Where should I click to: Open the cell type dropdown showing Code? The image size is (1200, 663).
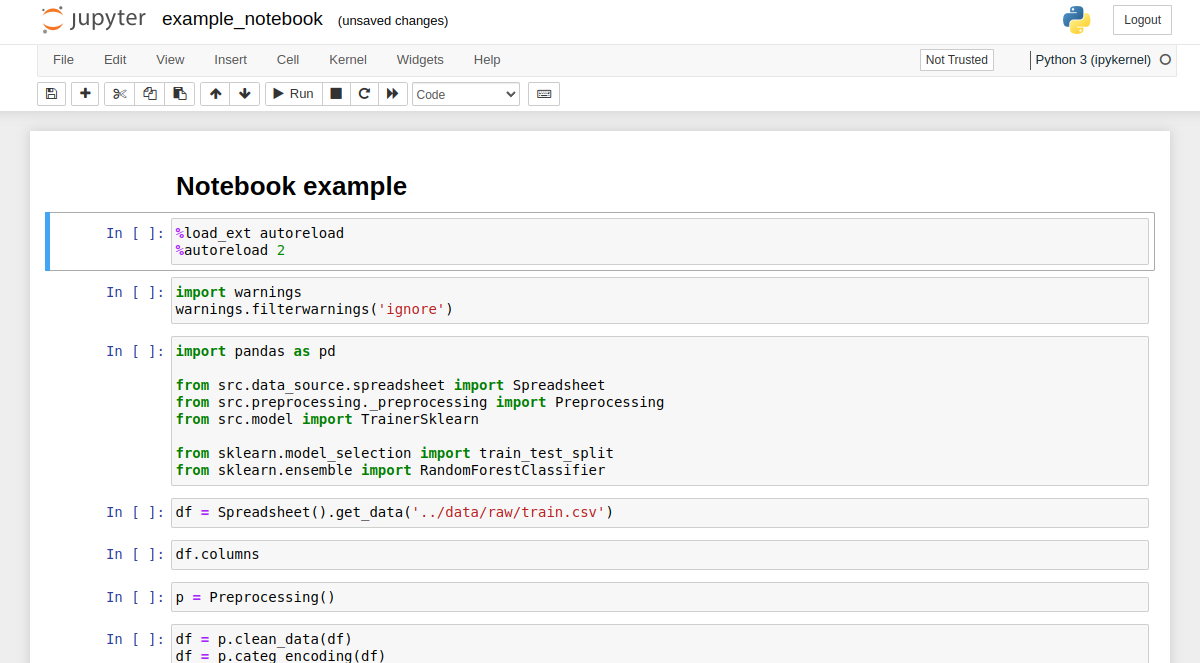tap(466, 94)
